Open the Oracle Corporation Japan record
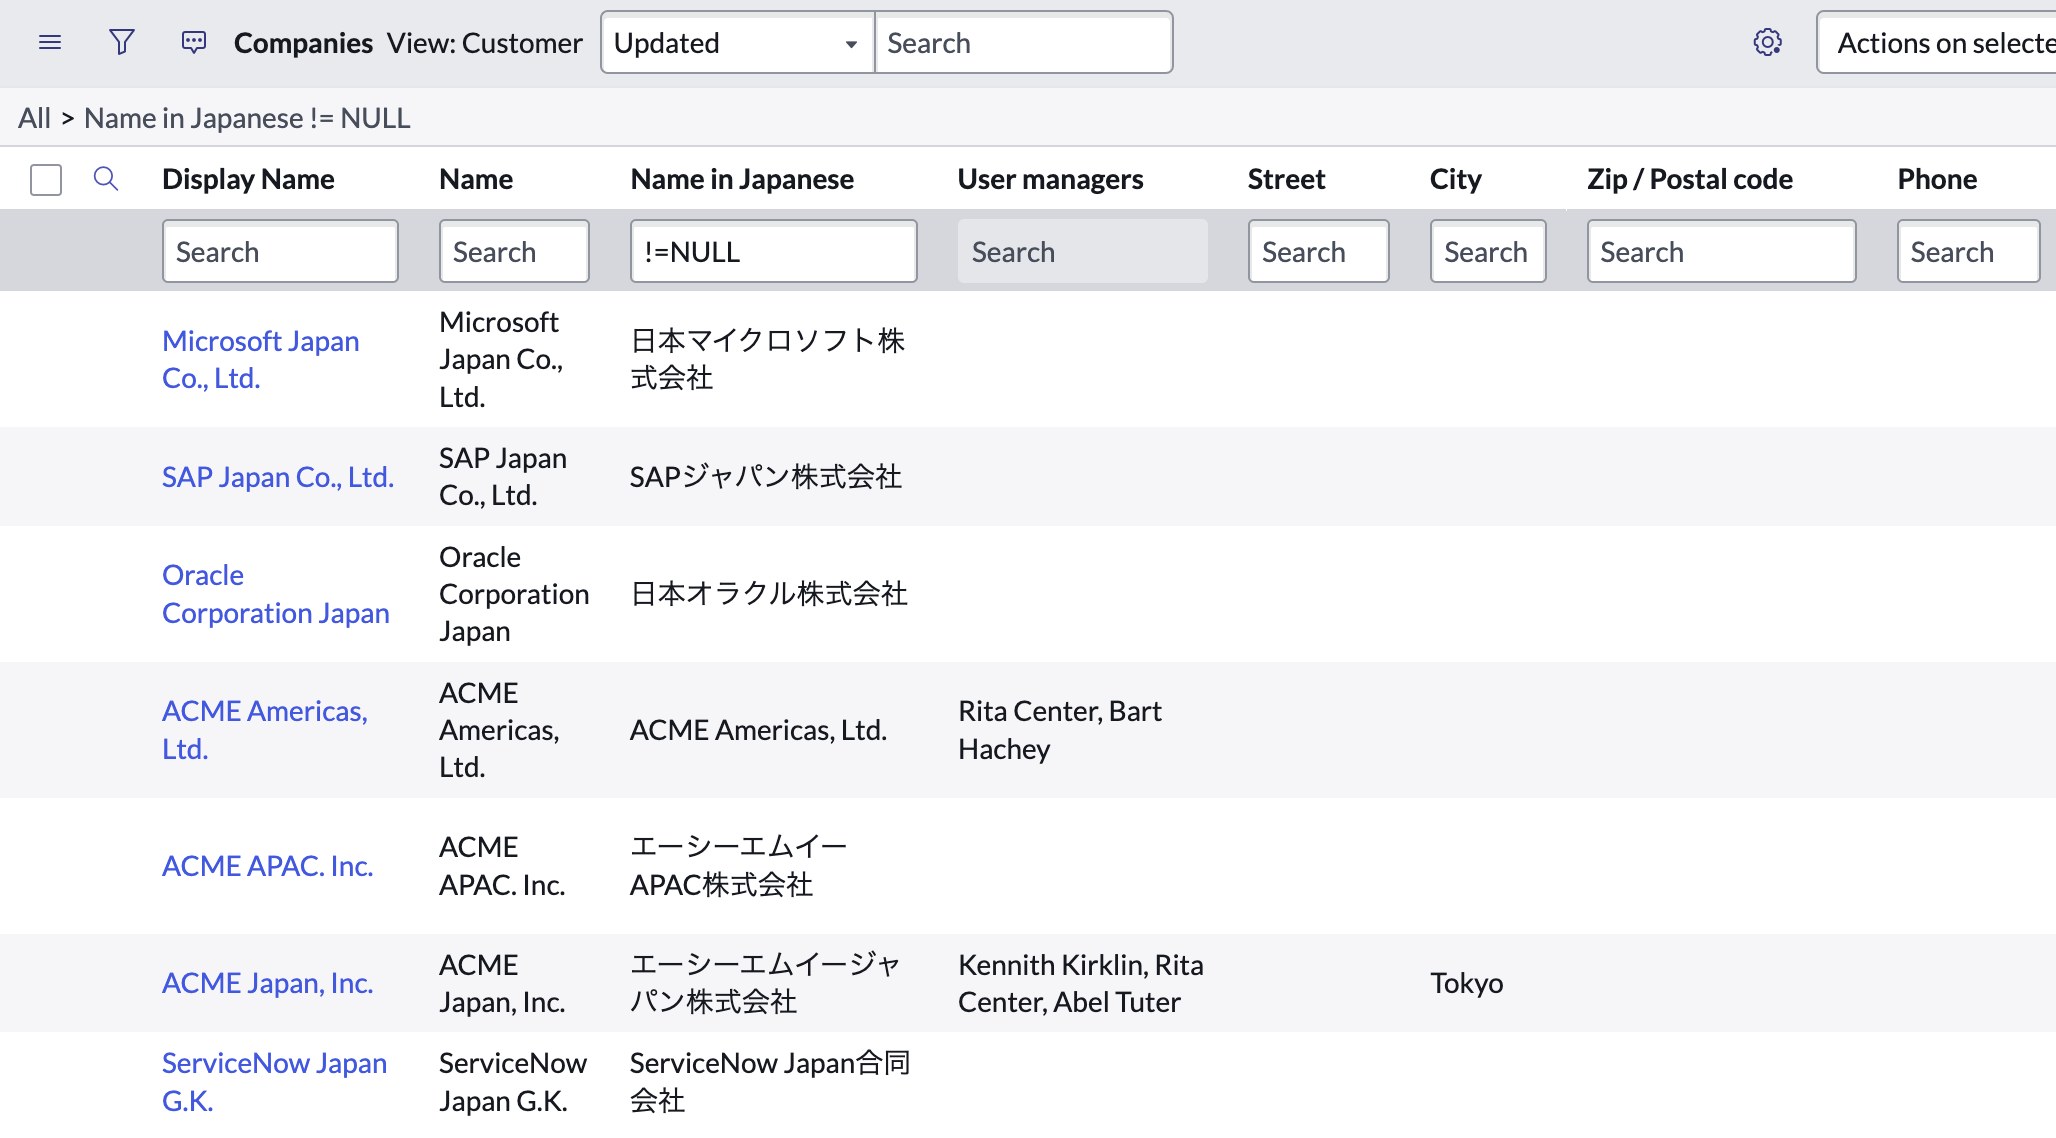 pos(276,594)
